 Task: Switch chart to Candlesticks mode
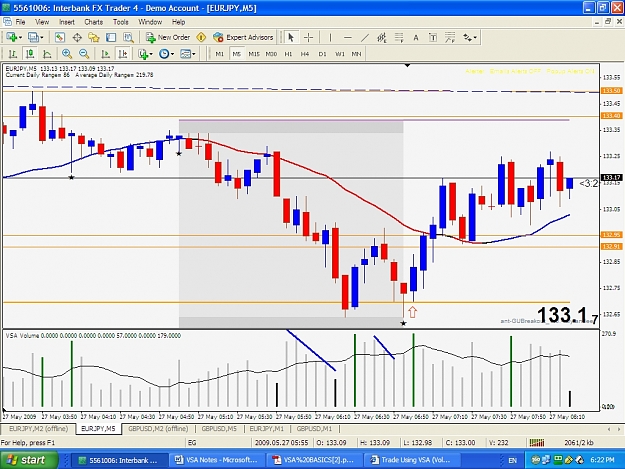pos(30,54)
